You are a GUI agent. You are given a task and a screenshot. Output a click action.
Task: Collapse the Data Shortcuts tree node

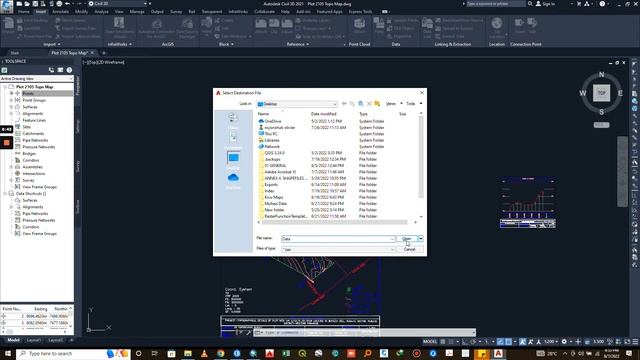tap(5, 193)
